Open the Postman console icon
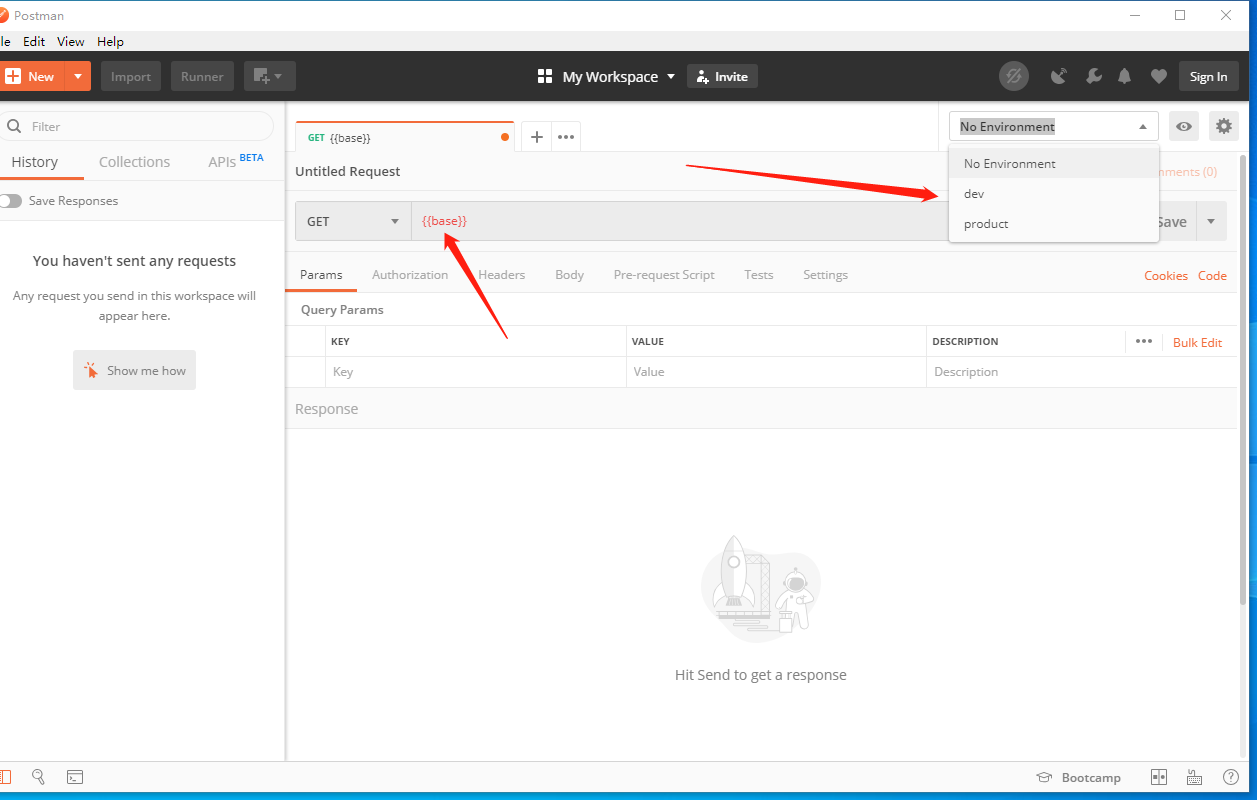 (75, 777)
